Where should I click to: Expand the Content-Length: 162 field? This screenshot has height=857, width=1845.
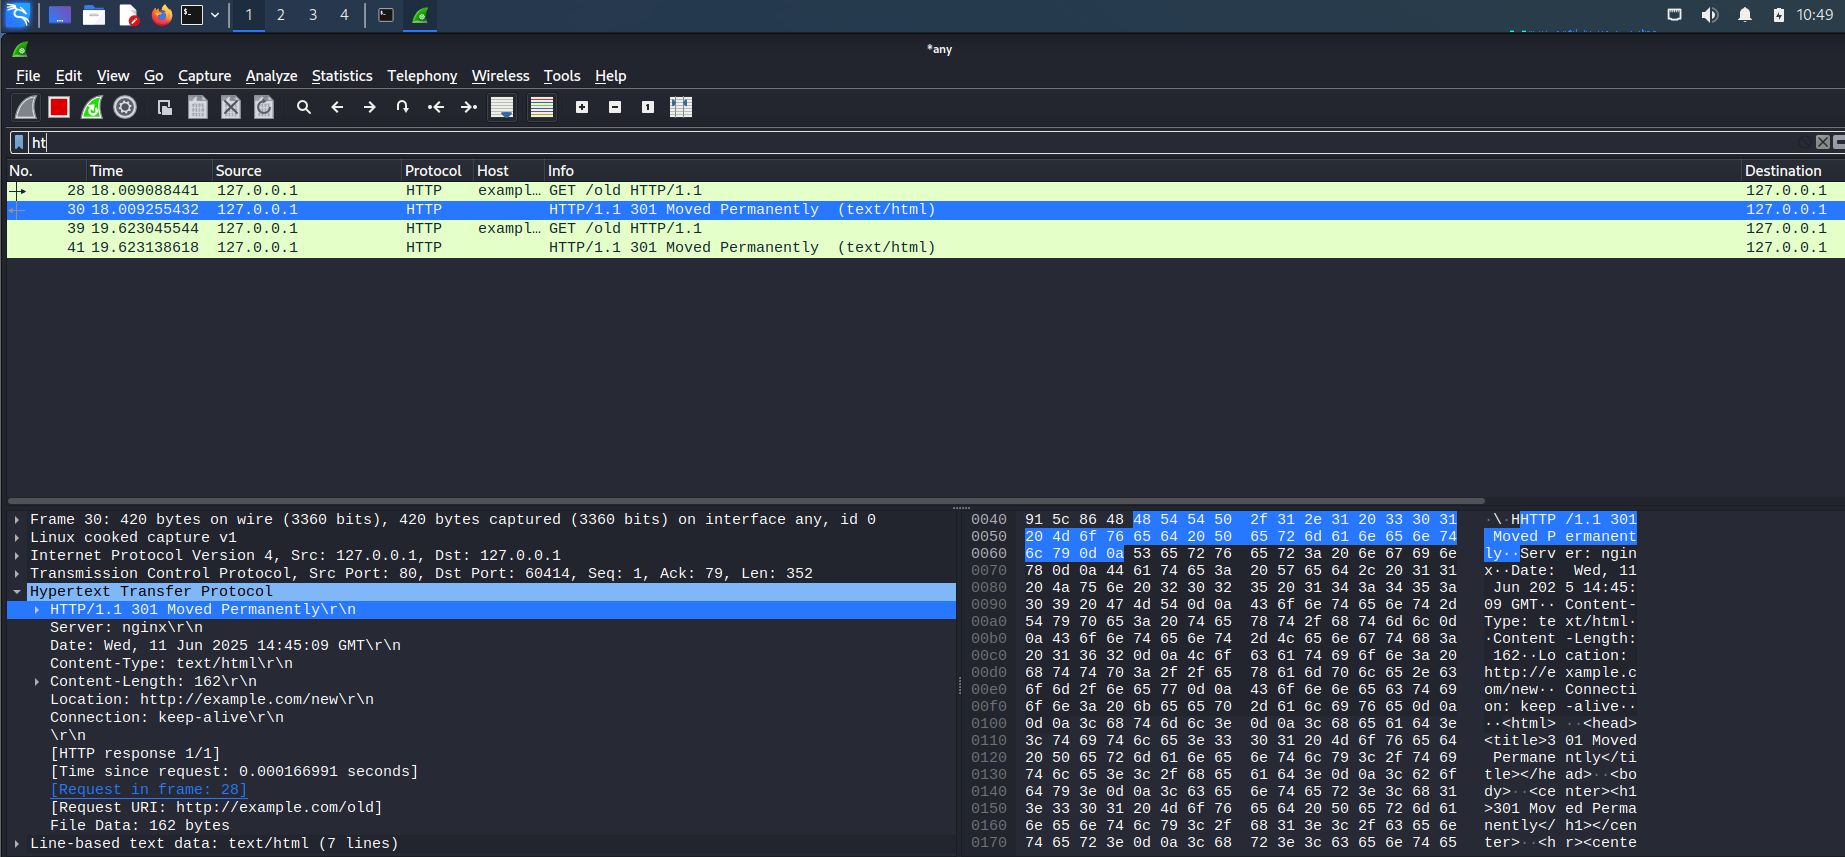coord(37,682)
